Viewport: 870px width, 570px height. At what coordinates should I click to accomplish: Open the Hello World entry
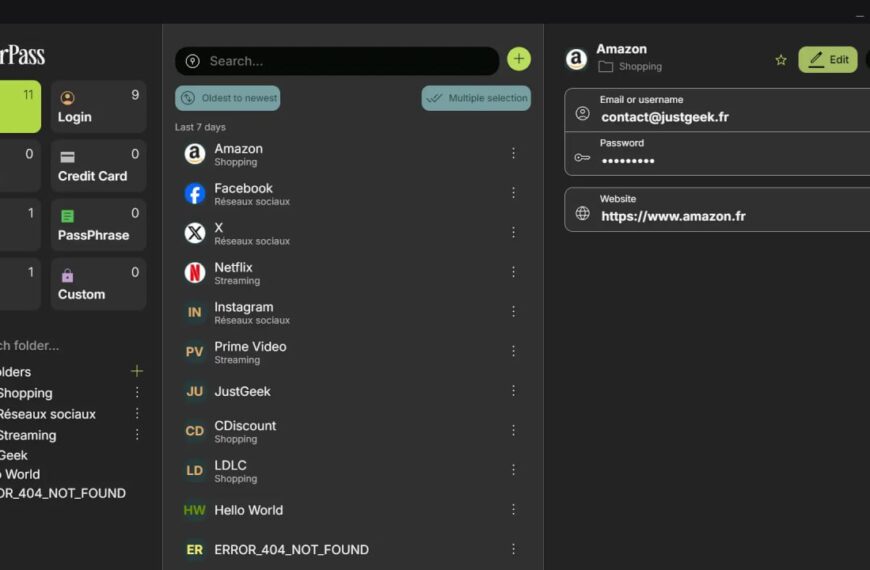[x=352, y=510]
